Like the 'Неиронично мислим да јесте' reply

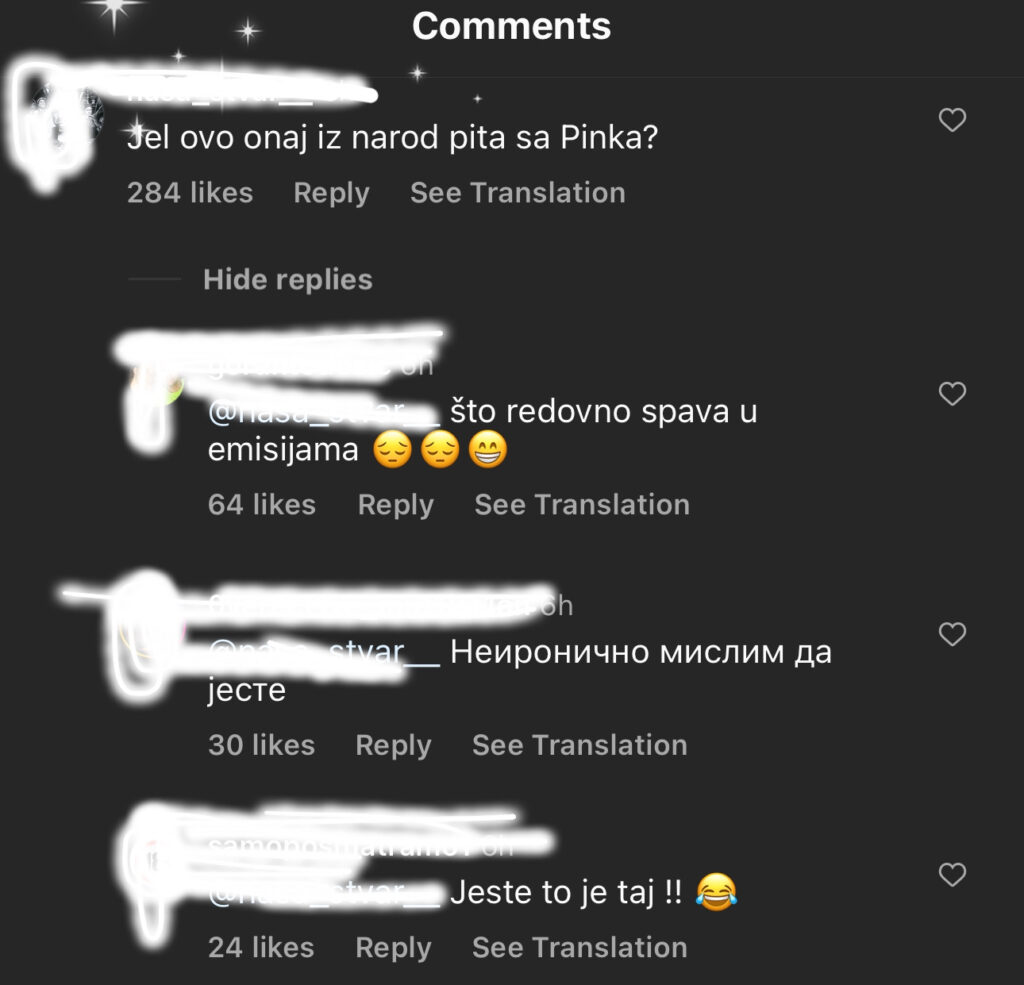point(952,634)
